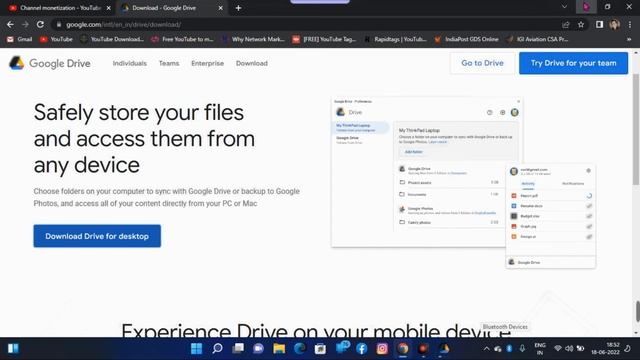Image resolution: width=640 pixels, height=360 pixels.
Task: Open Download in Drive navigation
Action: click(x=252, y=63)
